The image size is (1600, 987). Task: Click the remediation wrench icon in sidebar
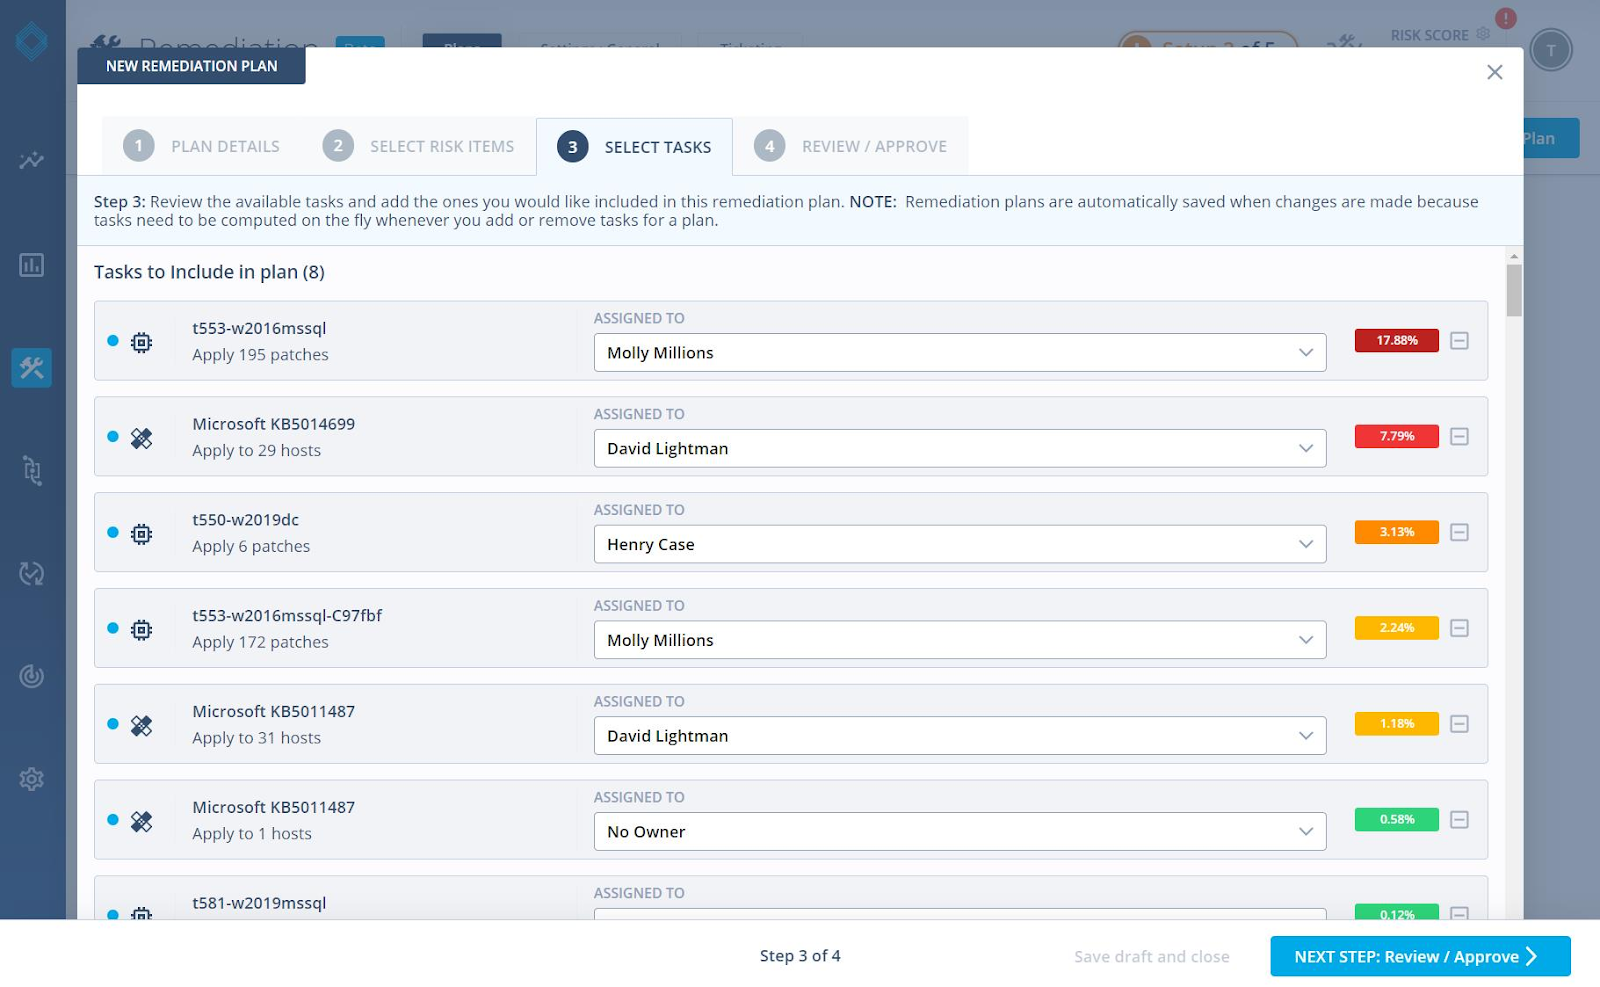point(32,368)
